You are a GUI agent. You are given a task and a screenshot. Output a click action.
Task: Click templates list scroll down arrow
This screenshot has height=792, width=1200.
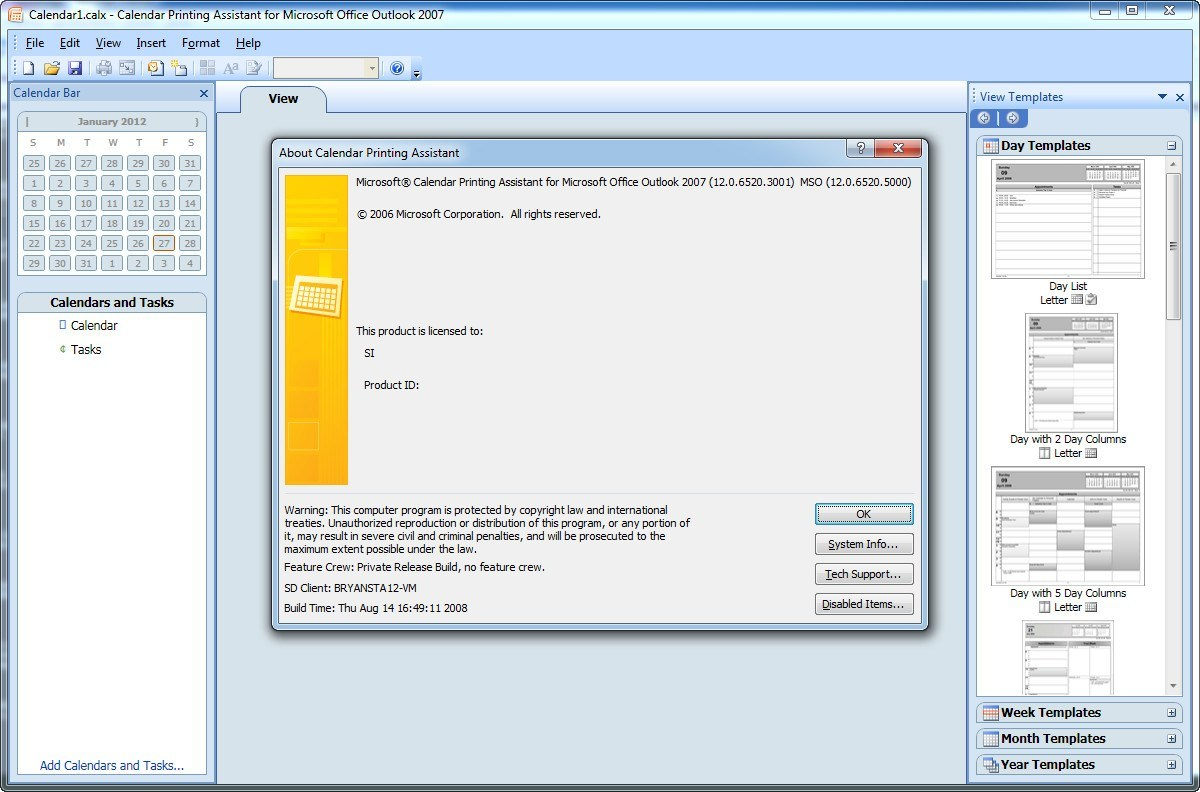click(1174, 687)
